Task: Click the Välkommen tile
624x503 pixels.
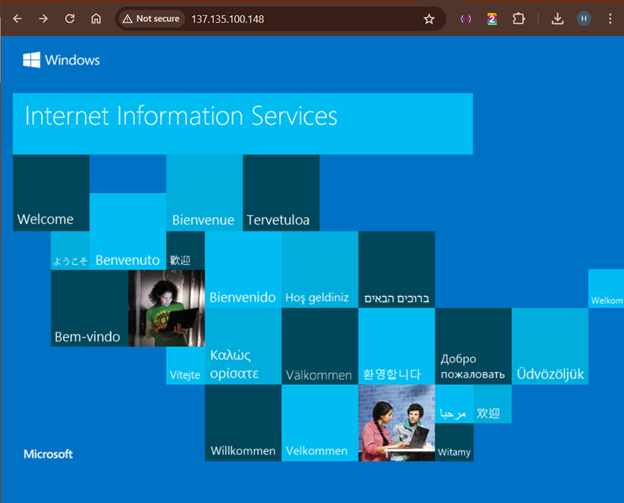Action: click(x=320, y=346)
